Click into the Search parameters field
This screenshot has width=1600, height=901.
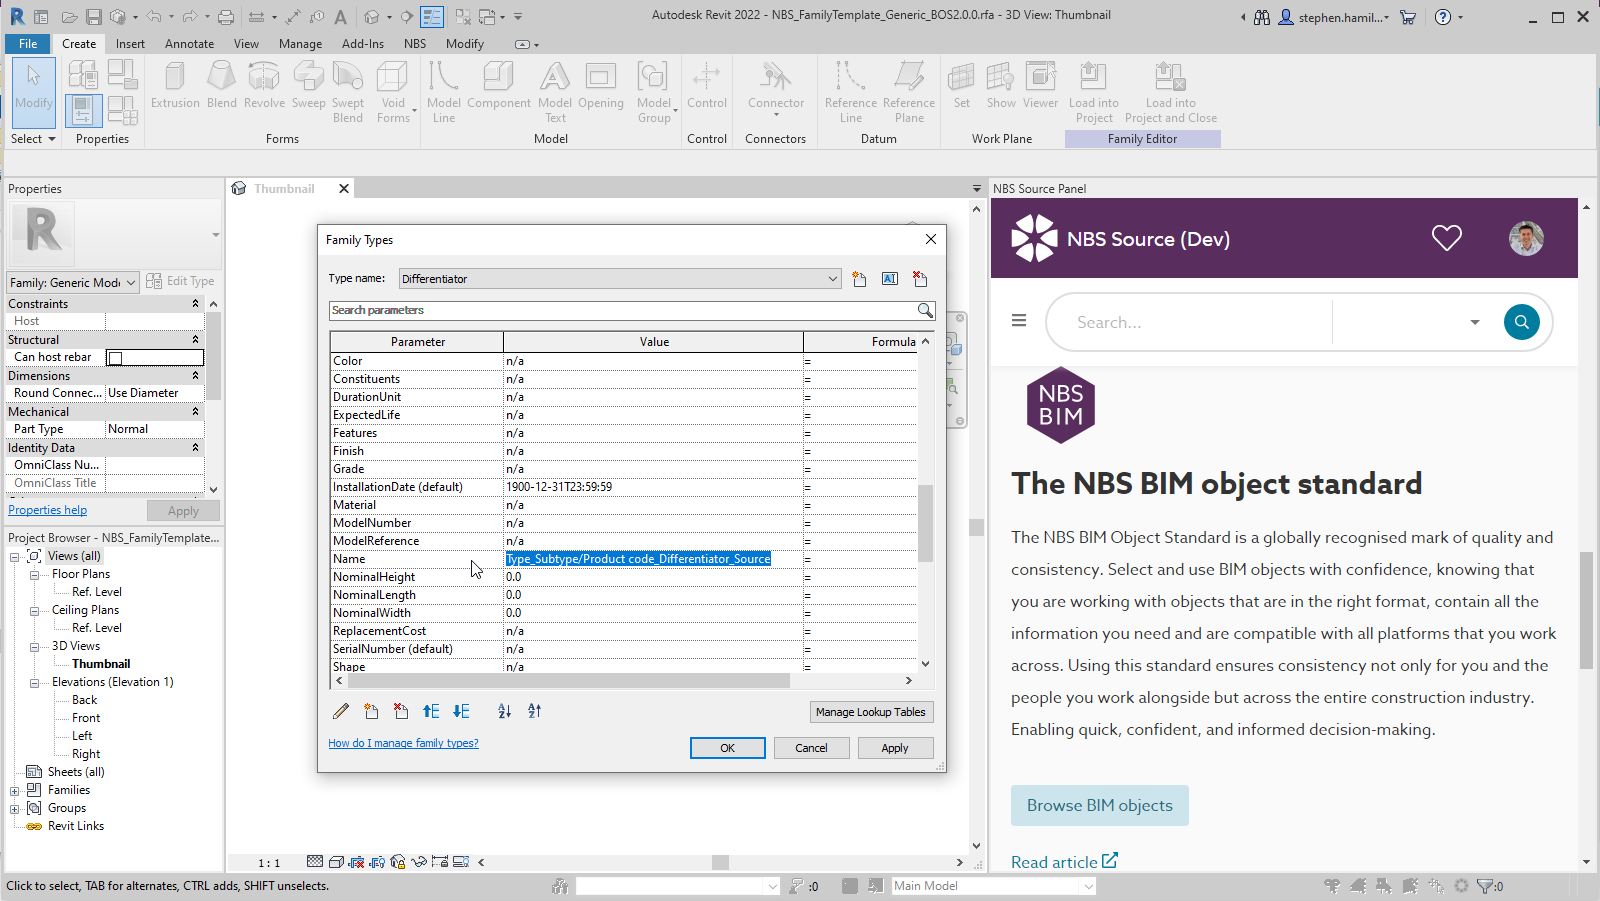(620, 310)
